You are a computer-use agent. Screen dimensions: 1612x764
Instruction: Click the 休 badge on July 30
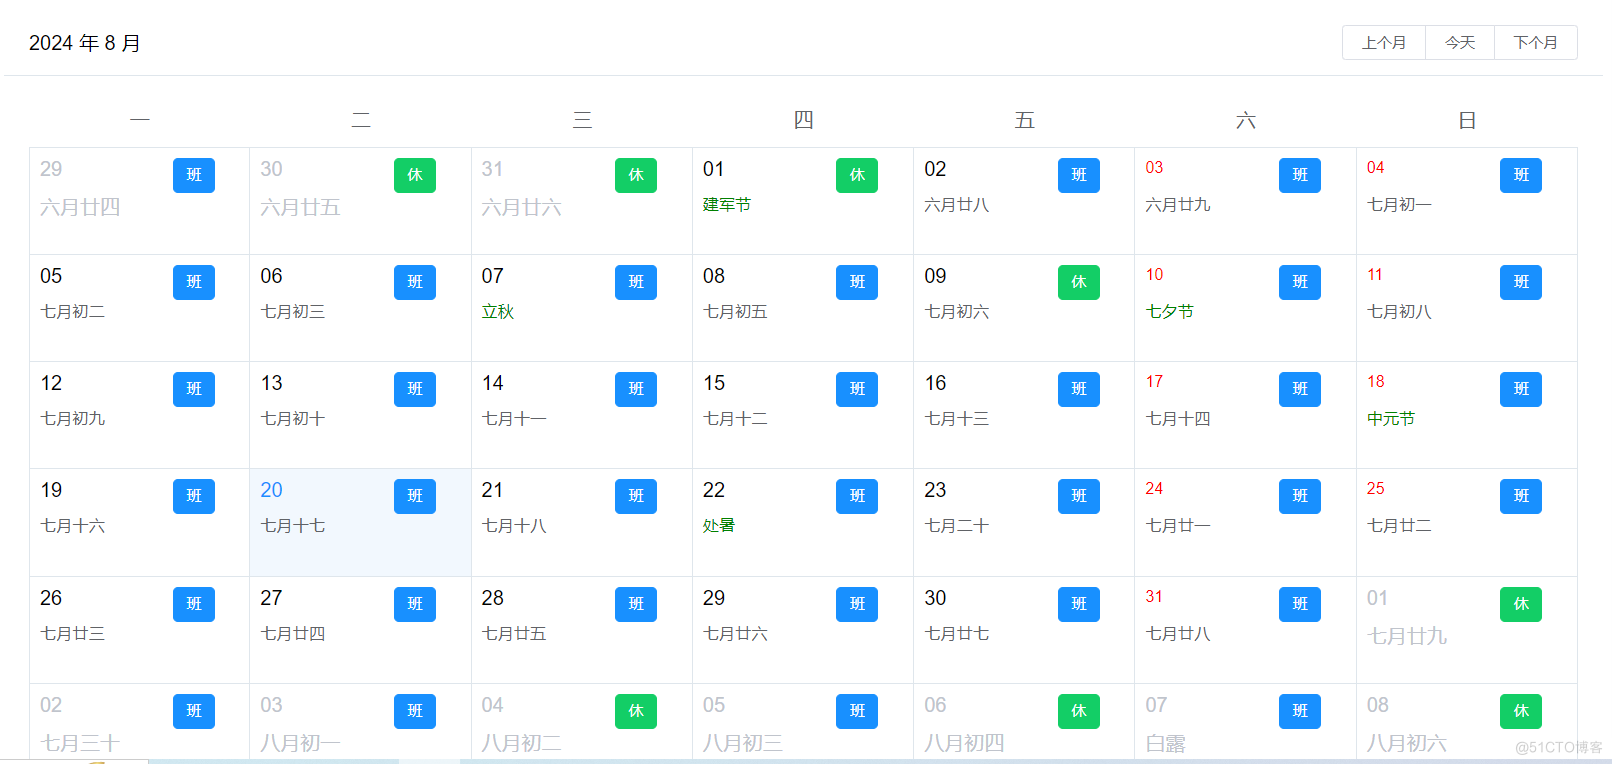(415, 175)
